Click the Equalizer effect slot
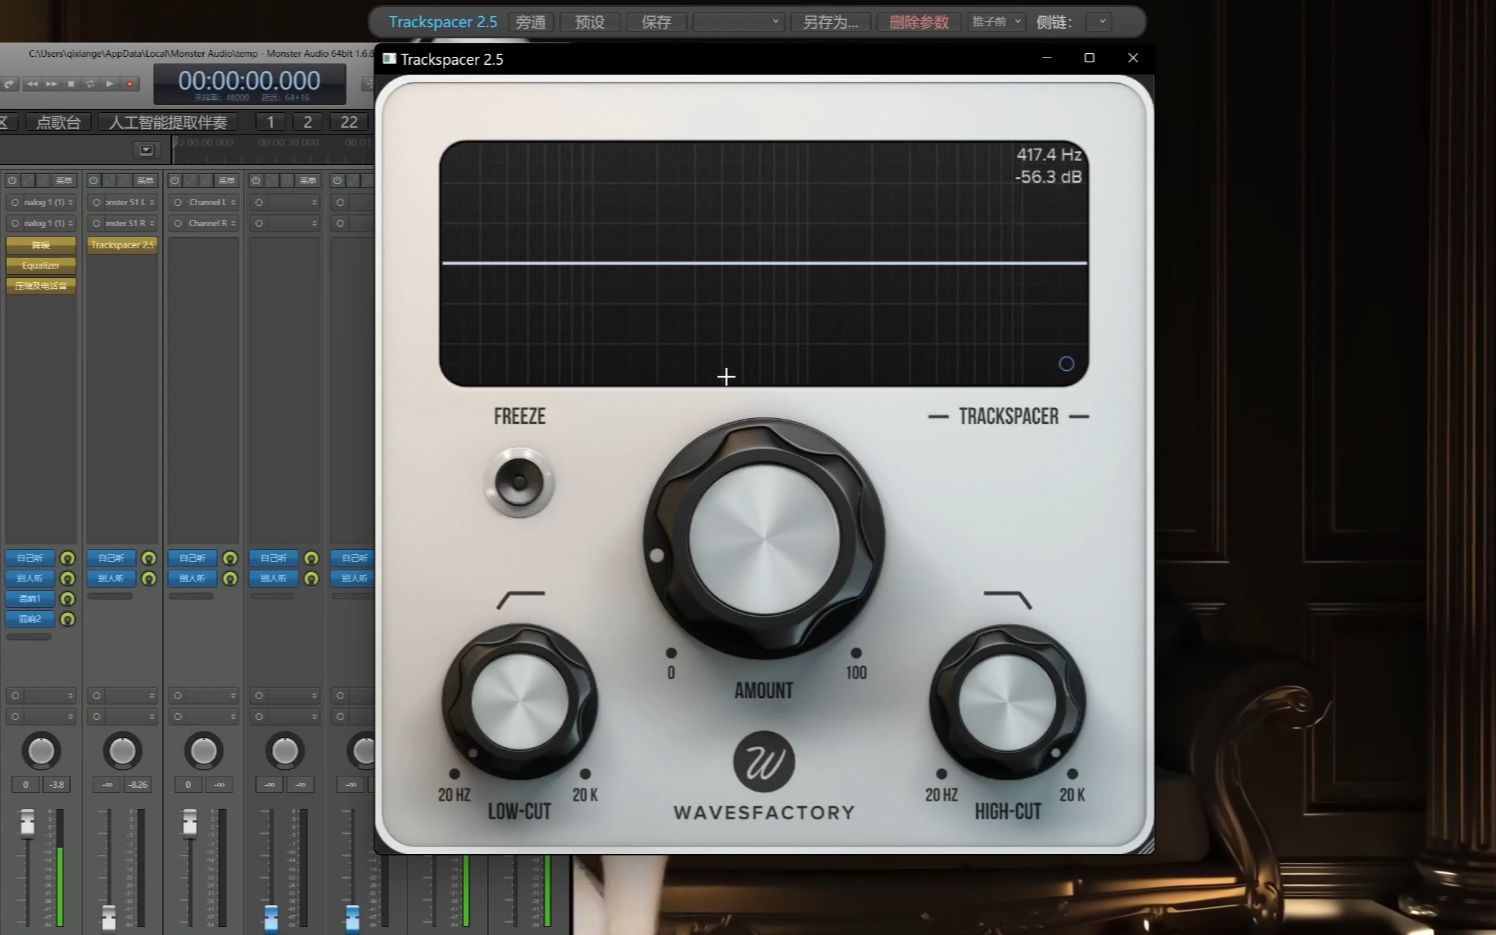The height and width of the screenshot is (935, 1496). pos(41,265)
